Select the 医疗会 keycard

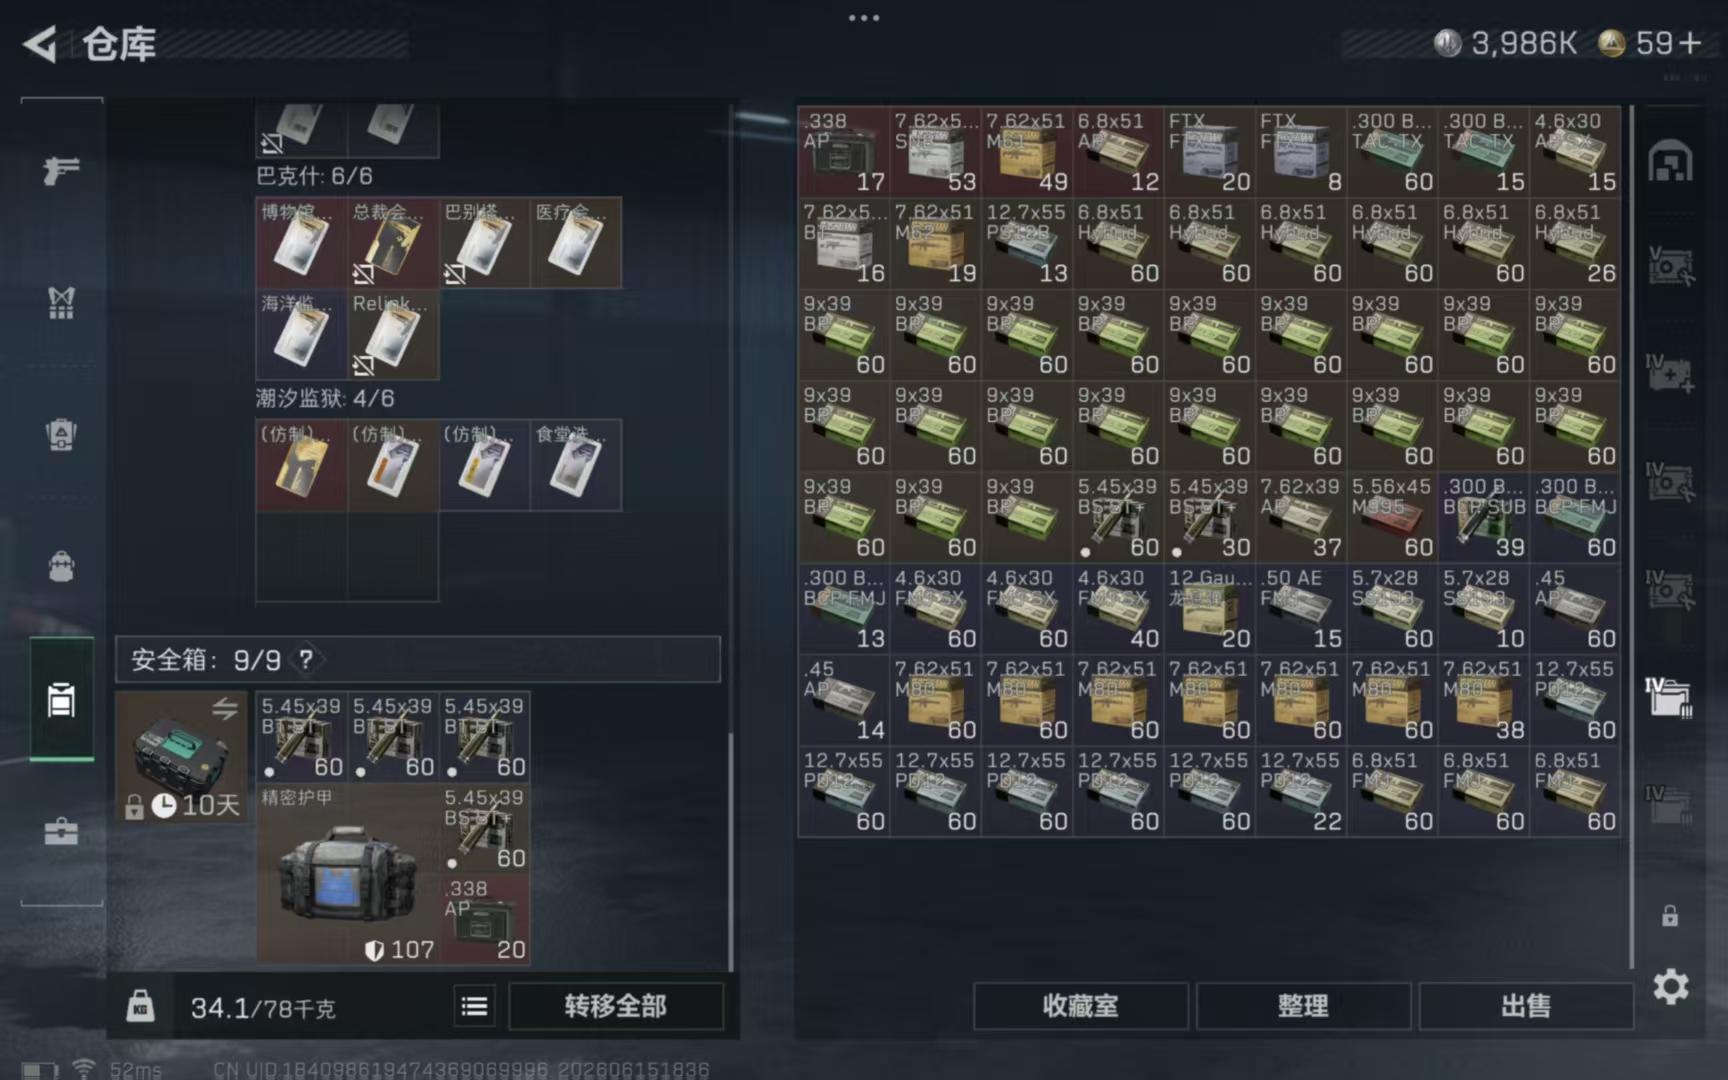coord(576,243)
